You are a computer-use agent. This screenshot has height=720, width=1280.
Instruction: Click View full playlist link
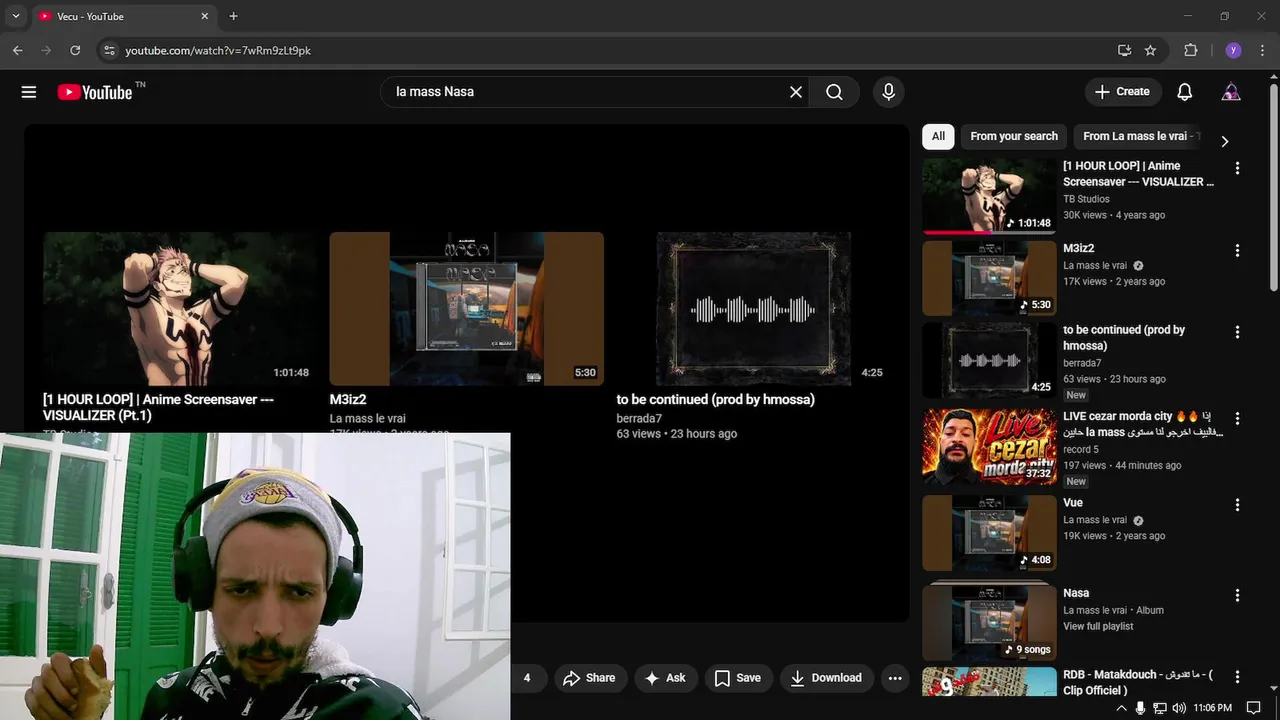[1098, 627]
